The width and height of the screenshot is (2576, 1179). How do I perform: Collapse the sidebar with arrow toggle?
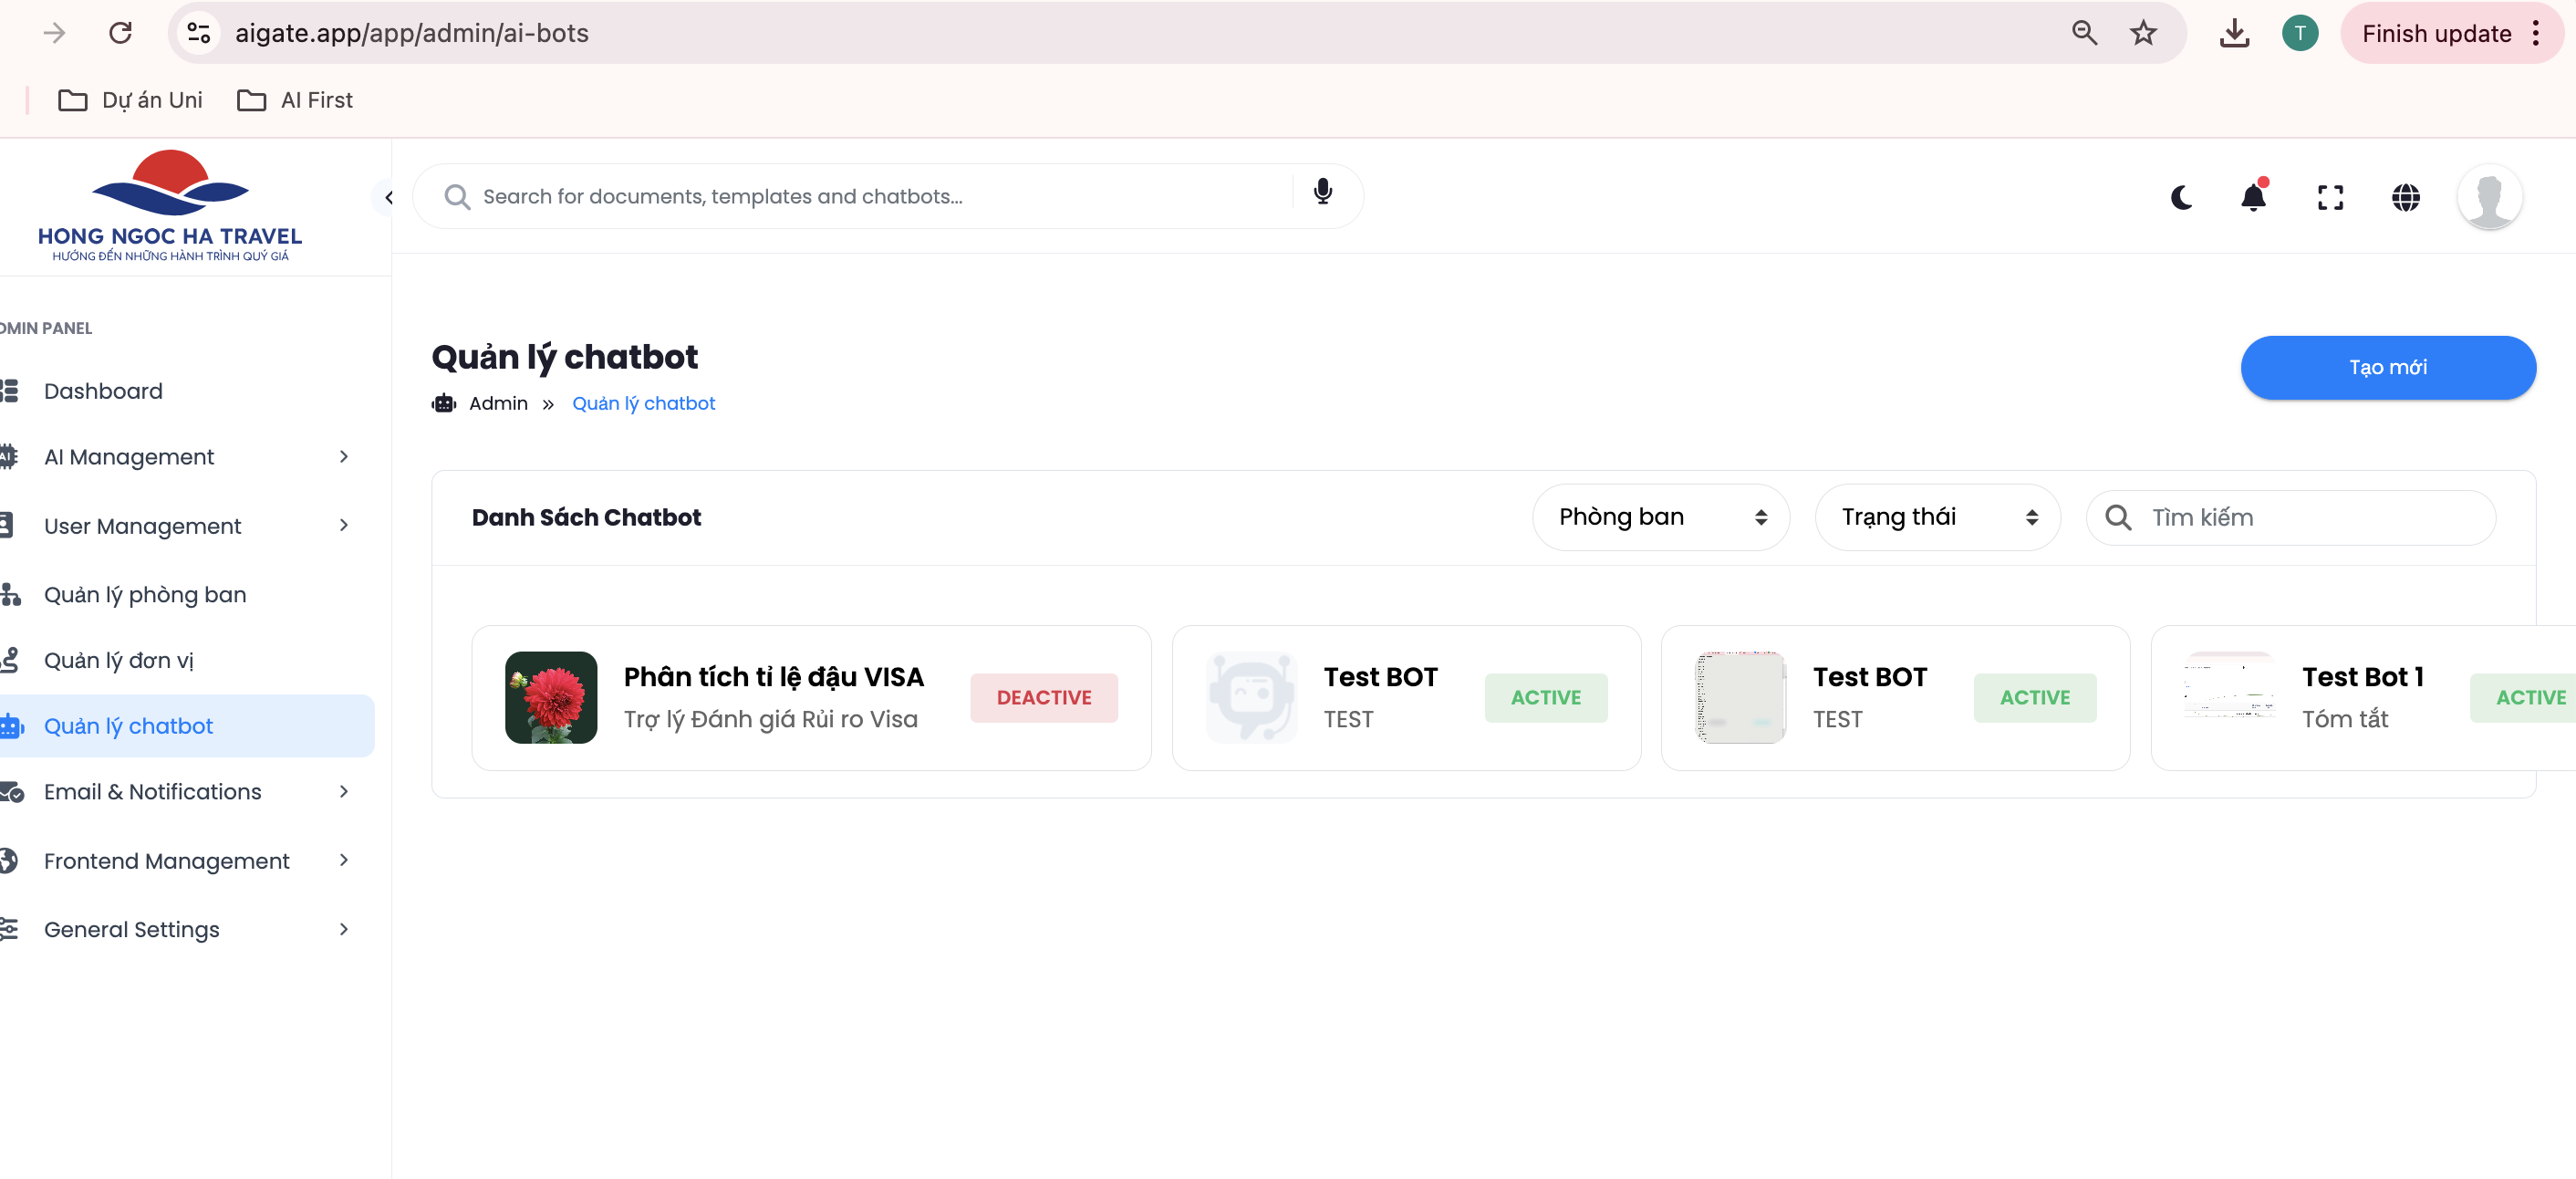click(x=388, y=197)
